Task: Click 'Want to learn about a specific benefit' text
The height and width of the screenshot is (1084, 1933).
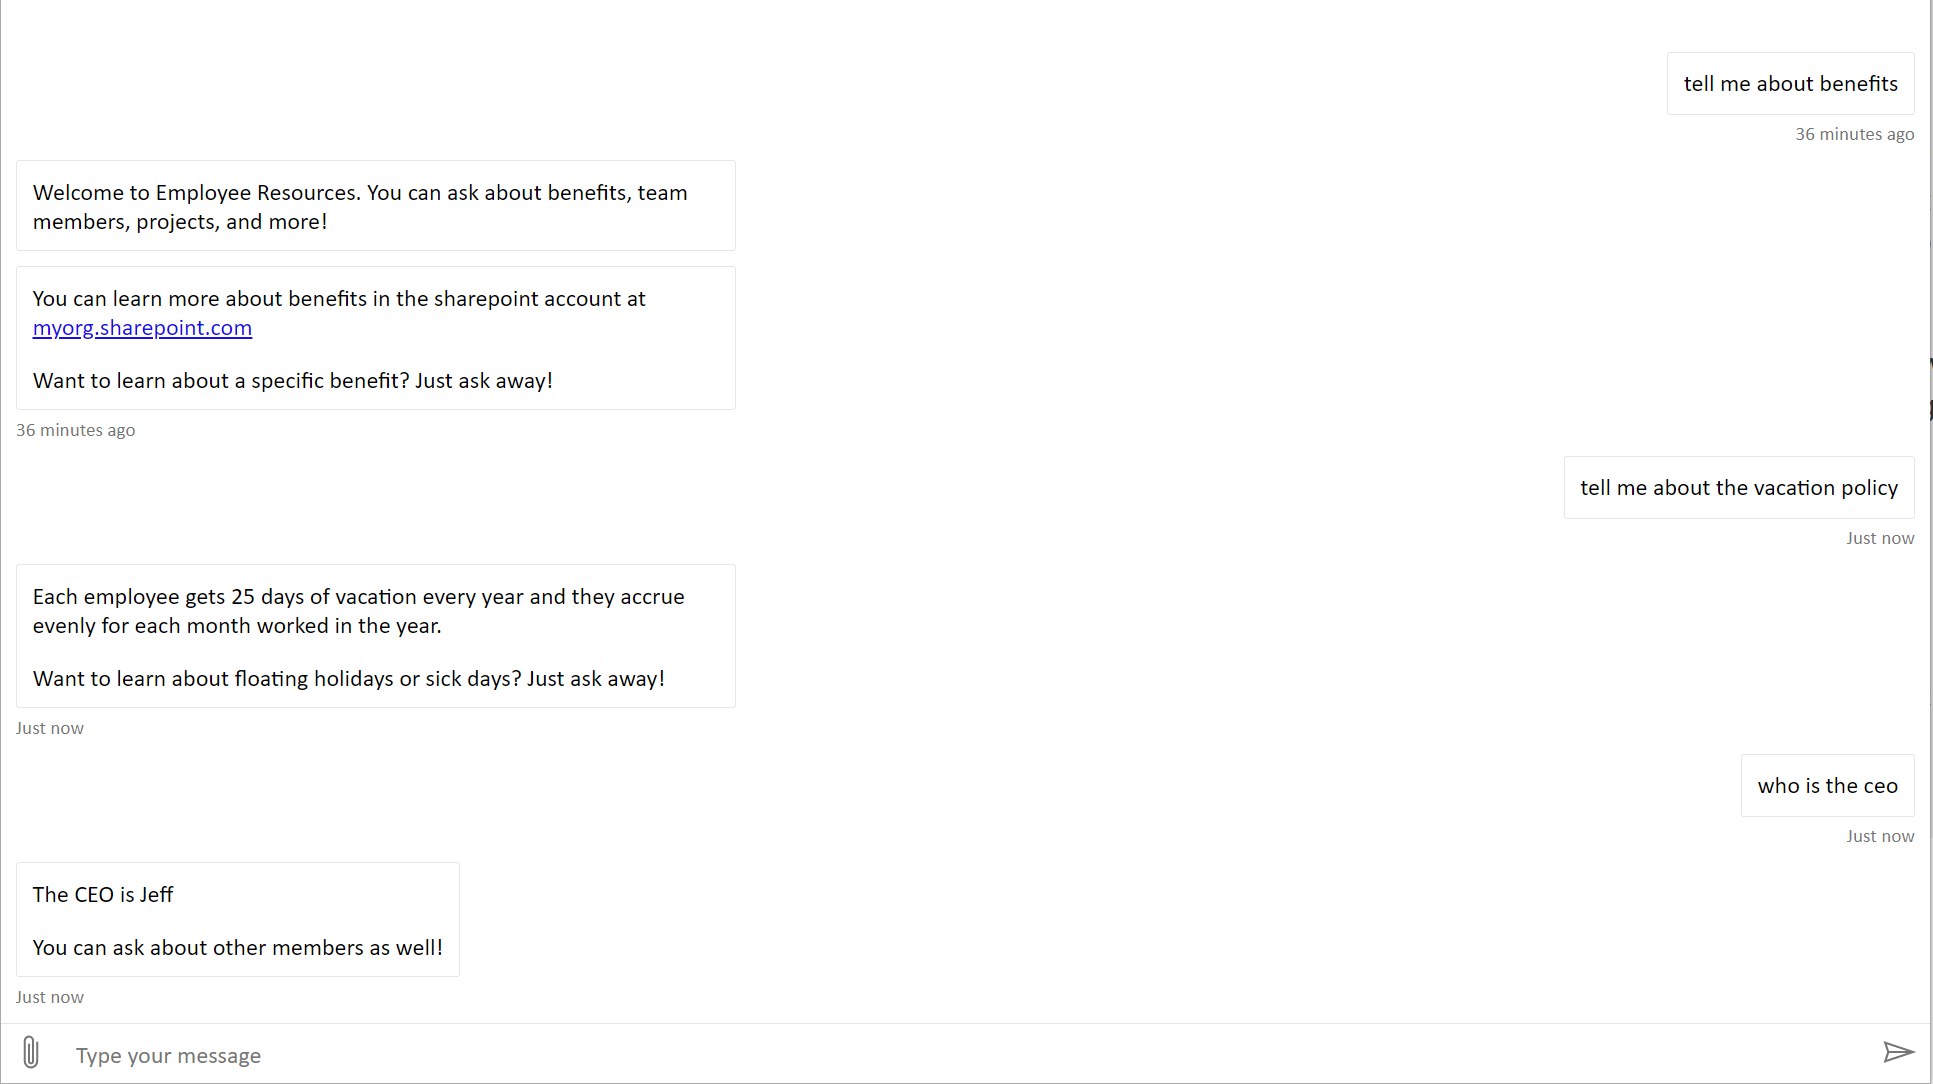Action: tap(293, 381)
